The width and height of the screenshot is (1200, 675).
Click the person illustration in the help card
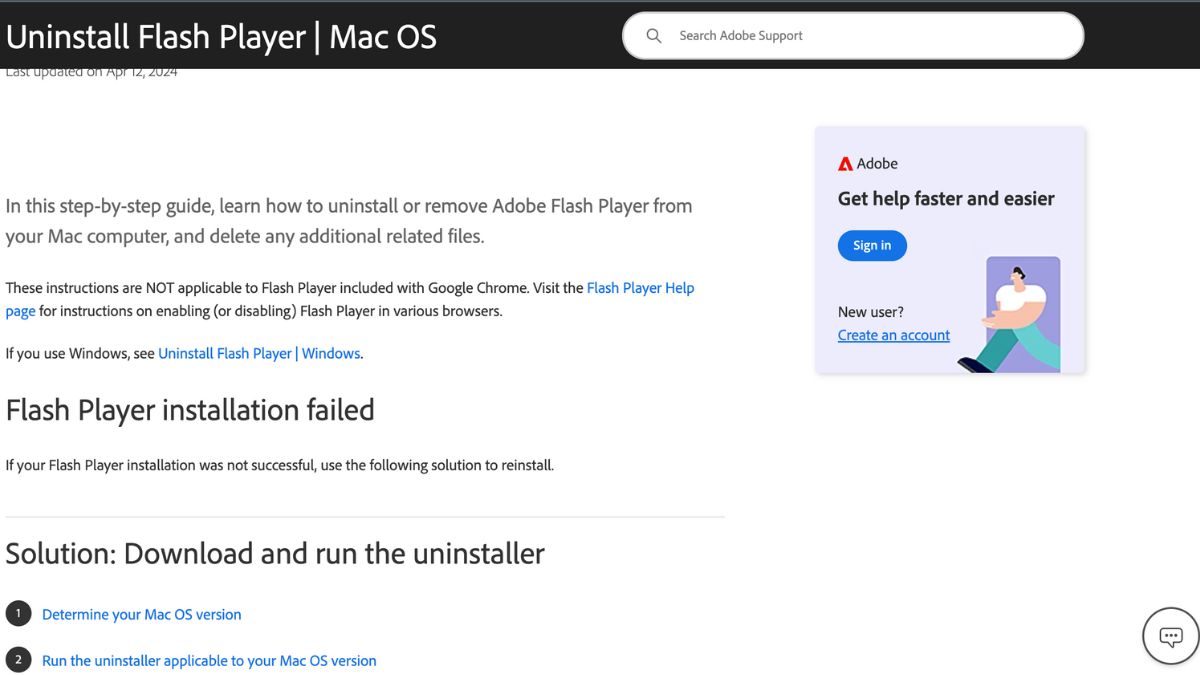pos(1020,312)
